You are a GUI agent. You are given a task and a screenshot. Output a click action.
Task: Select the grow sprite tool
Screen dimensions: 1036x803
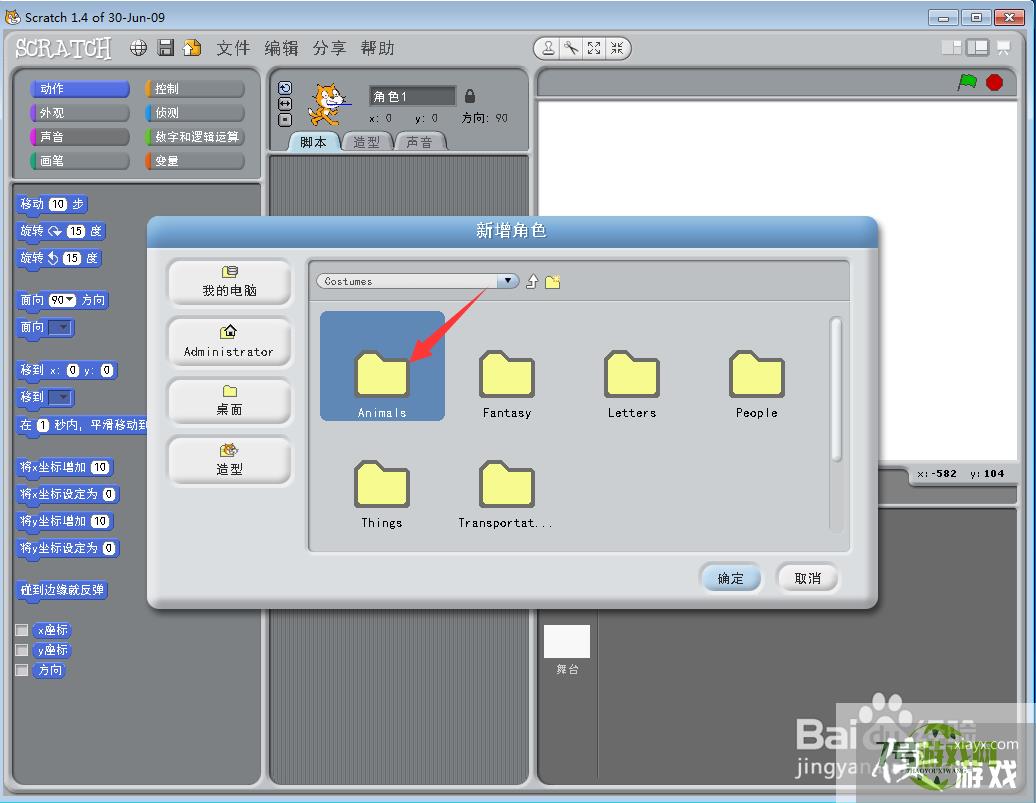(594, 48)
